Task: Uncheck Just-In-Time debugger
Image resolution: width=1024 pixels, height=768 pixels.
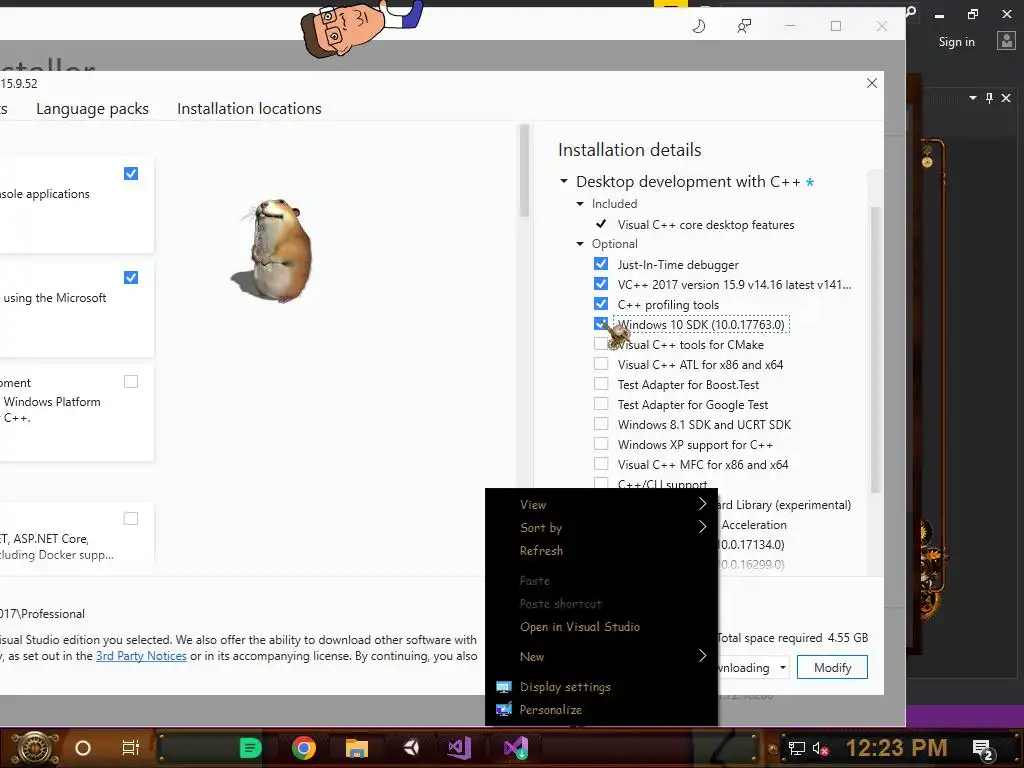Action: [601, 264]
